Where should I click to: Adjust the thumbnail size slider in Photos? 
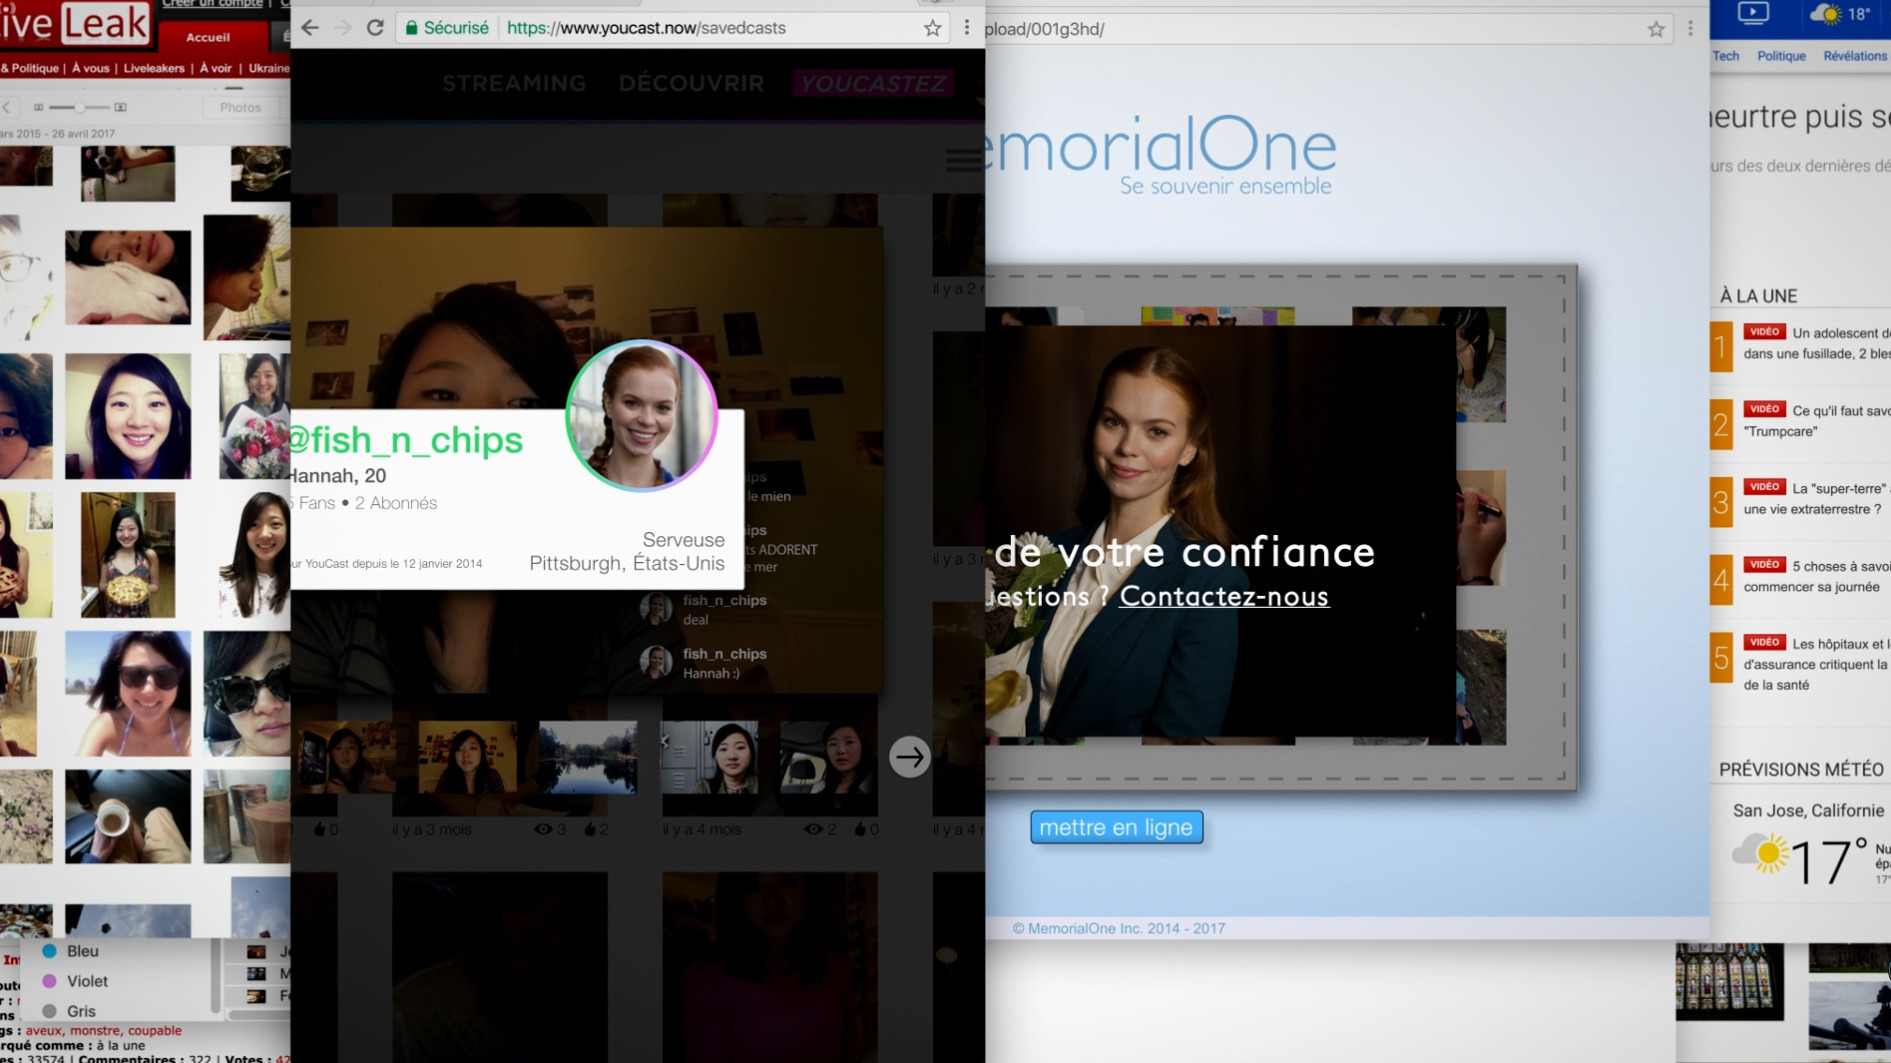79,107
